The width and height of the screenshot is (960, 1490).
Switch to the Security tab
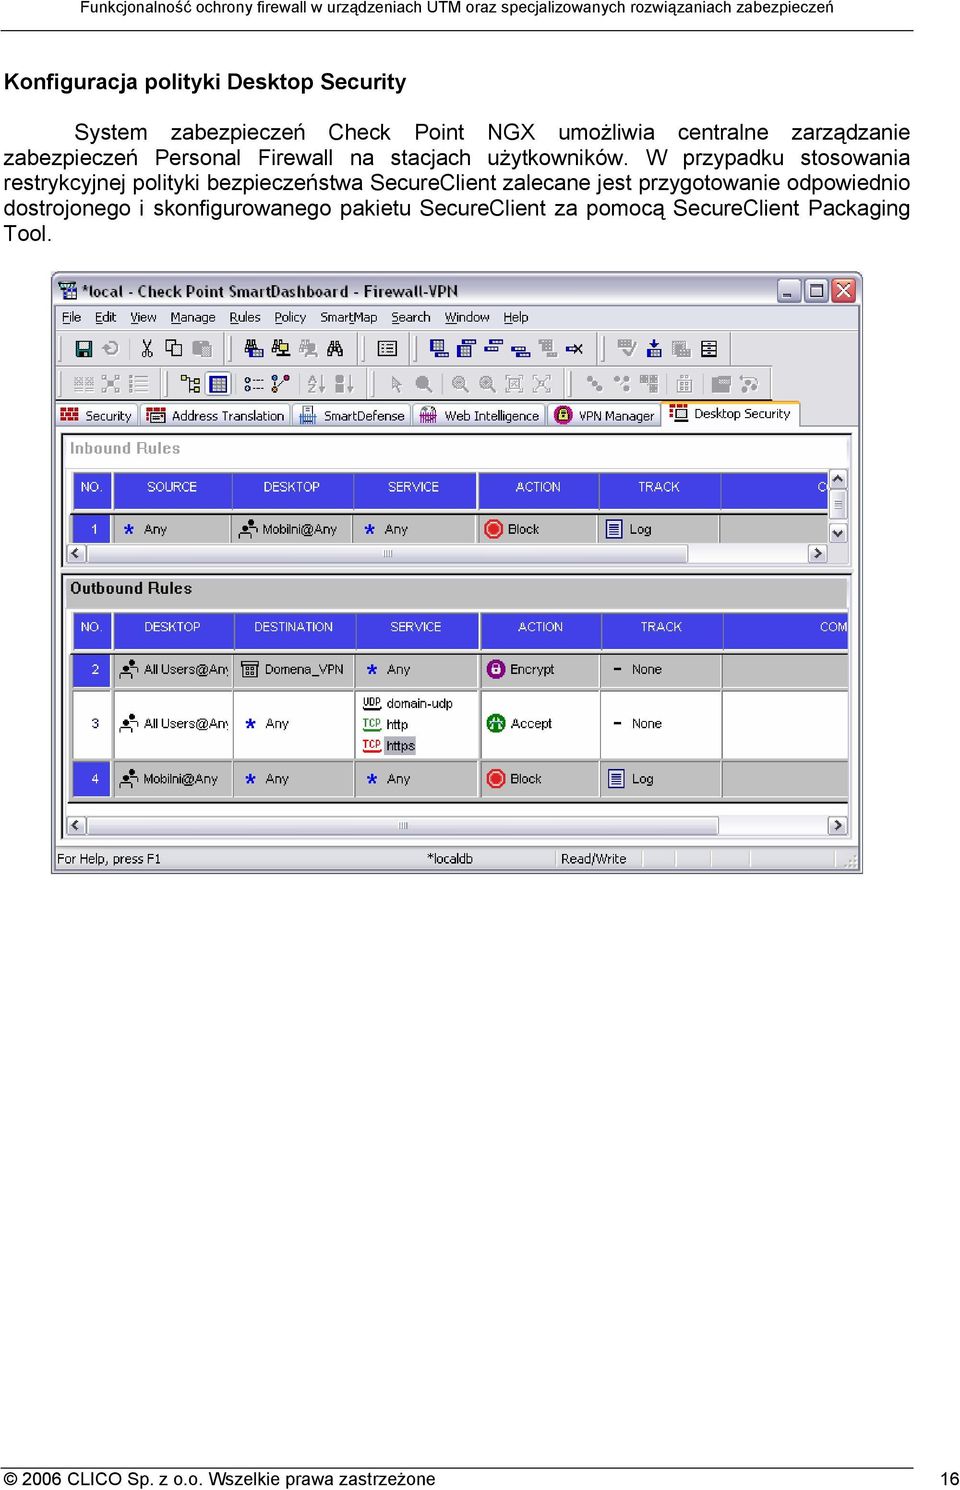[97, 415]
